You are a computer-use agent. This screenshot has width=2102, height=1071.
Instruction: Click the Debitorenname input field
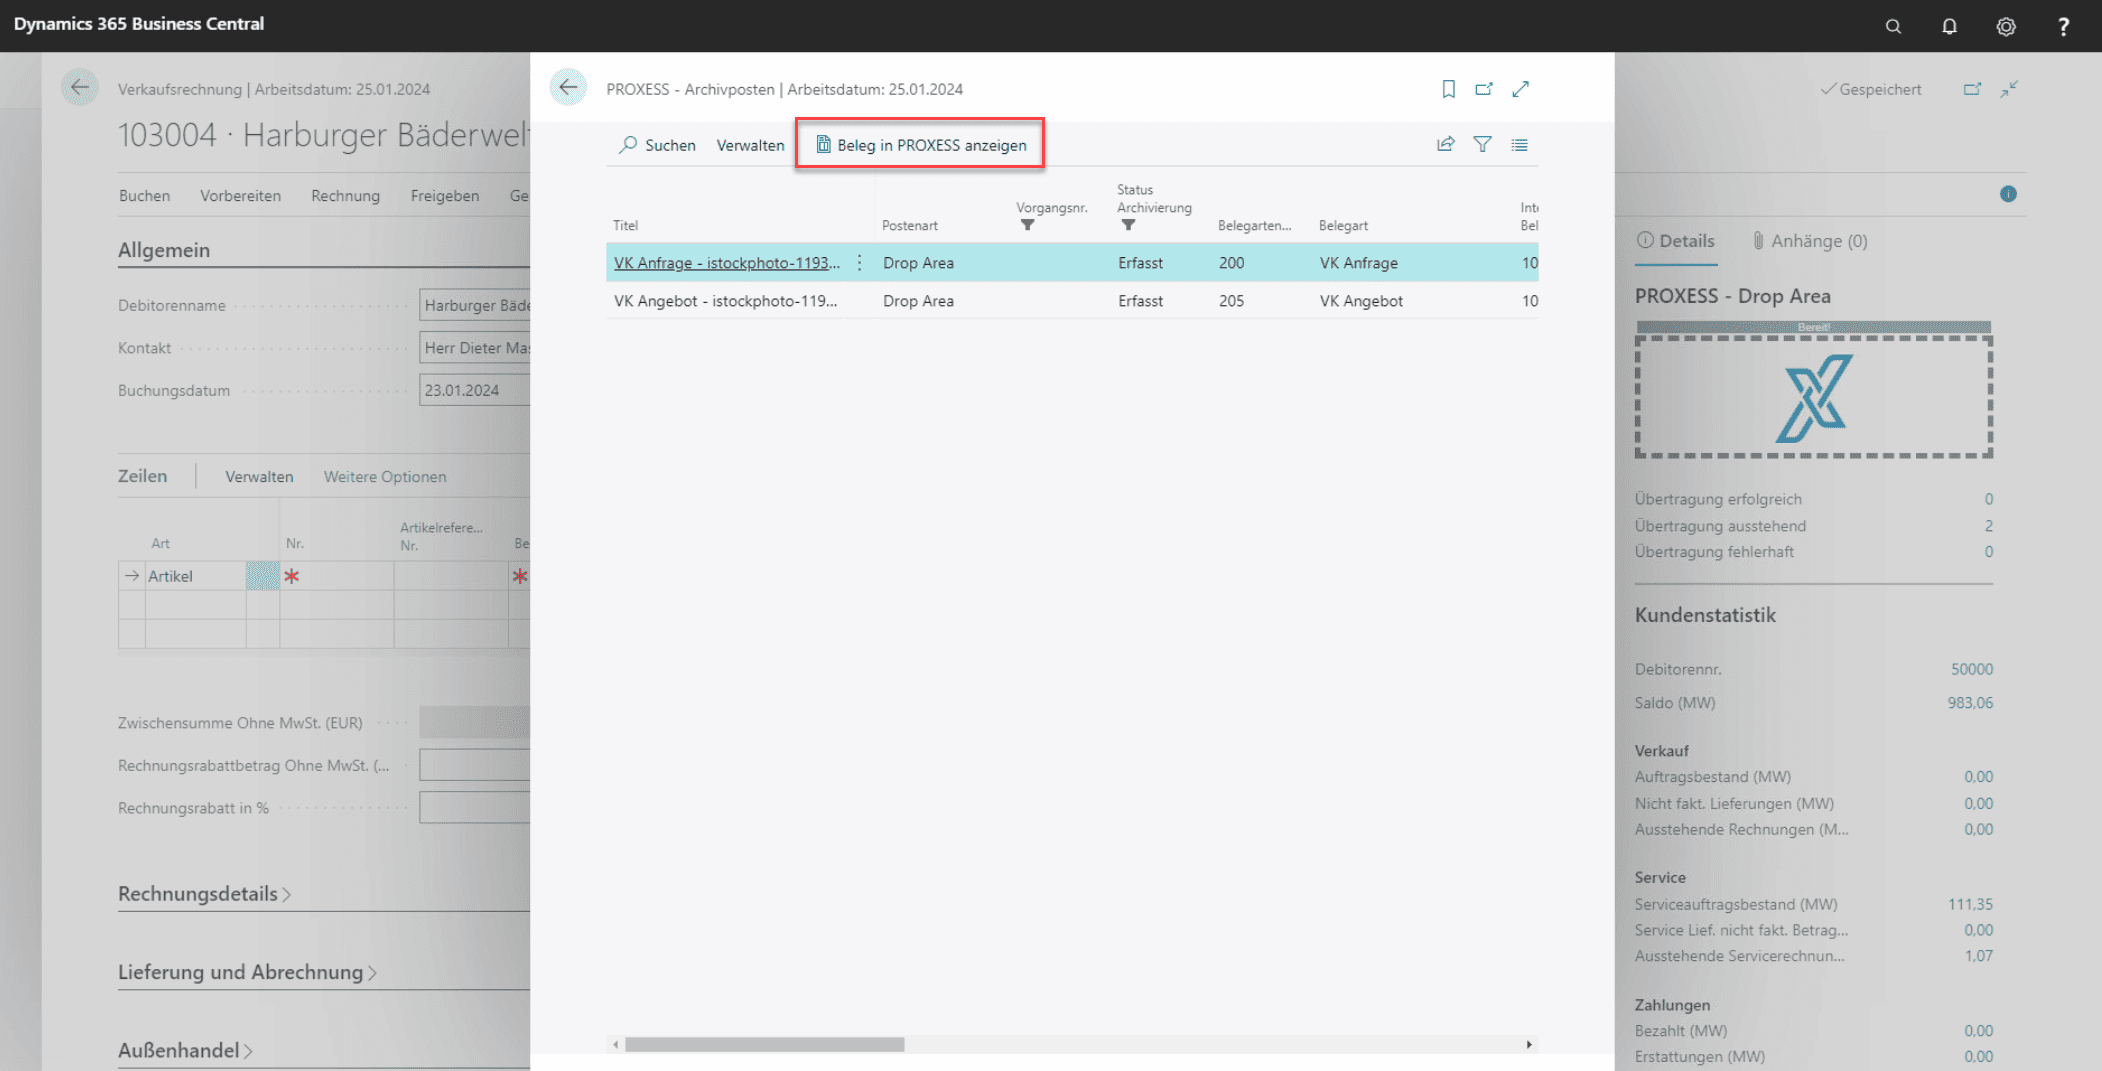[x=475, y=305]
